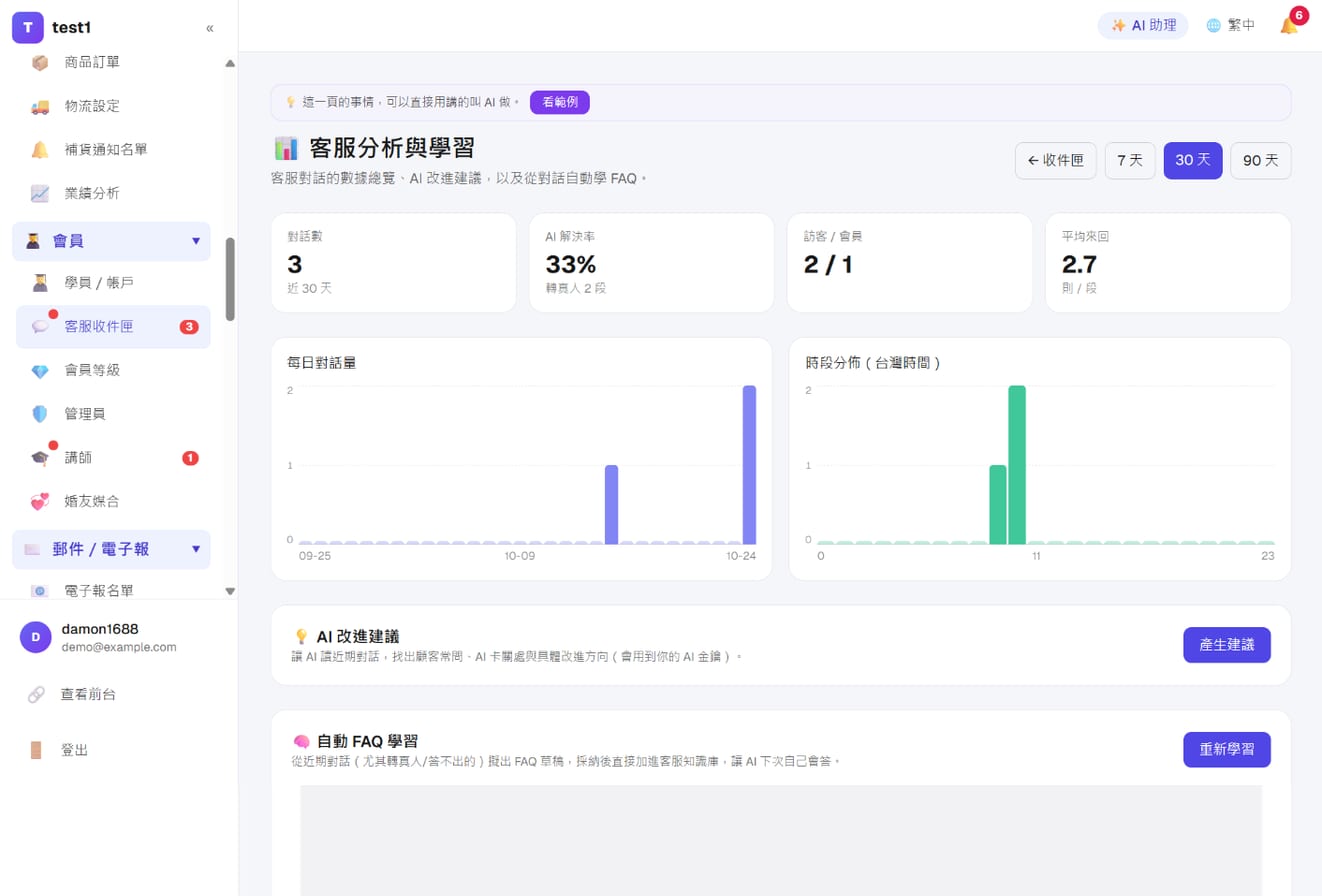Screen dimensions: 1322x896
Task: Click the AI 助理 button
Action: click(1143, 26)
